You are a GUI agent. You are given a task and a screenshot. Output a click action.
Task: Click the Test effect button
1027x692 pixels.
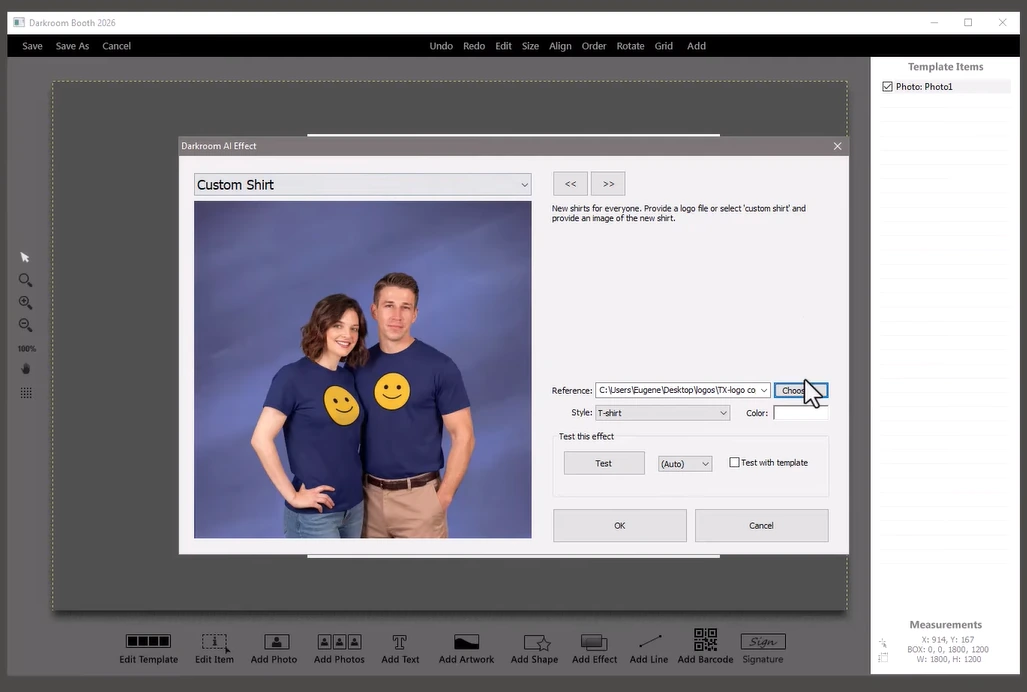pyautogui.click(x=604, y=463)
